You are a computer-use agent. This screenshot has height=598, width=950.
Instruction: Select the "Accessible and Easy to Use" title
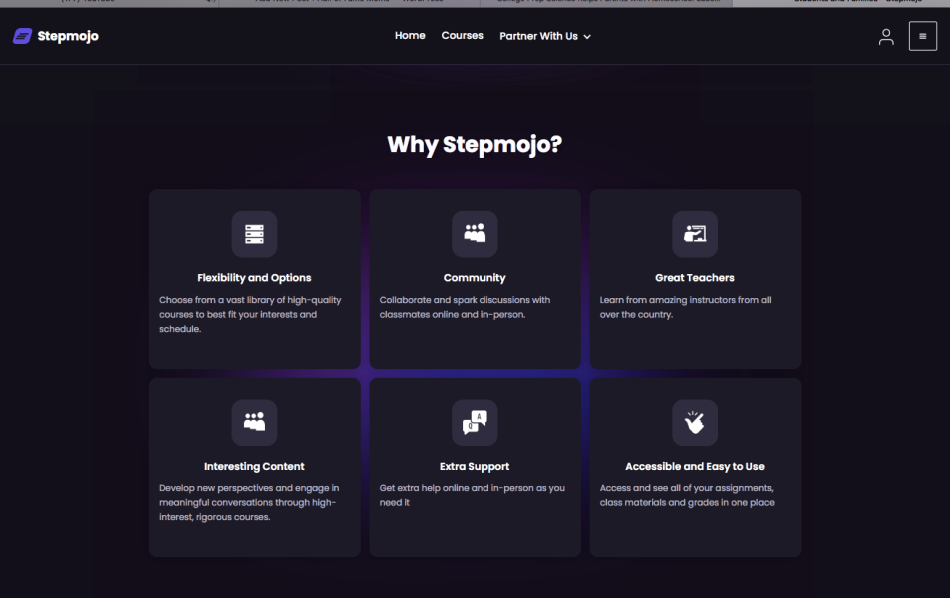pos(695,466)
